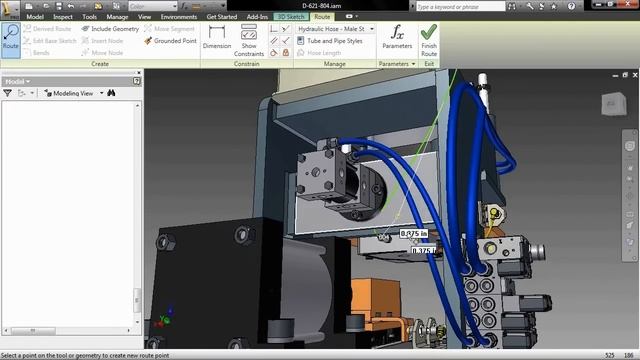Viewport: 640px width, 360px height.
Task: Open Model browser dropdown
Action: point(17,81)
